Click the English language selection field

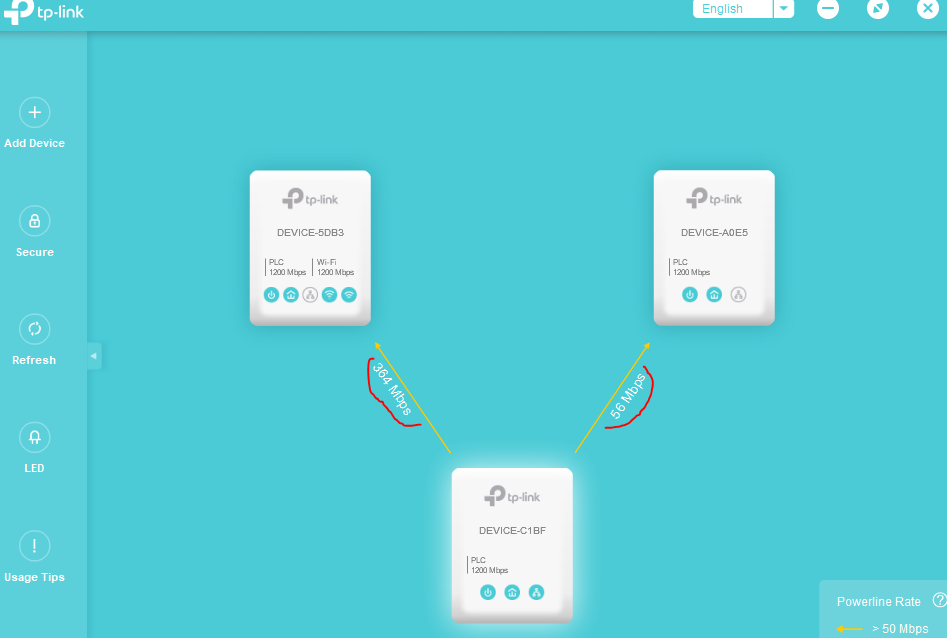[x=733, y=9]
